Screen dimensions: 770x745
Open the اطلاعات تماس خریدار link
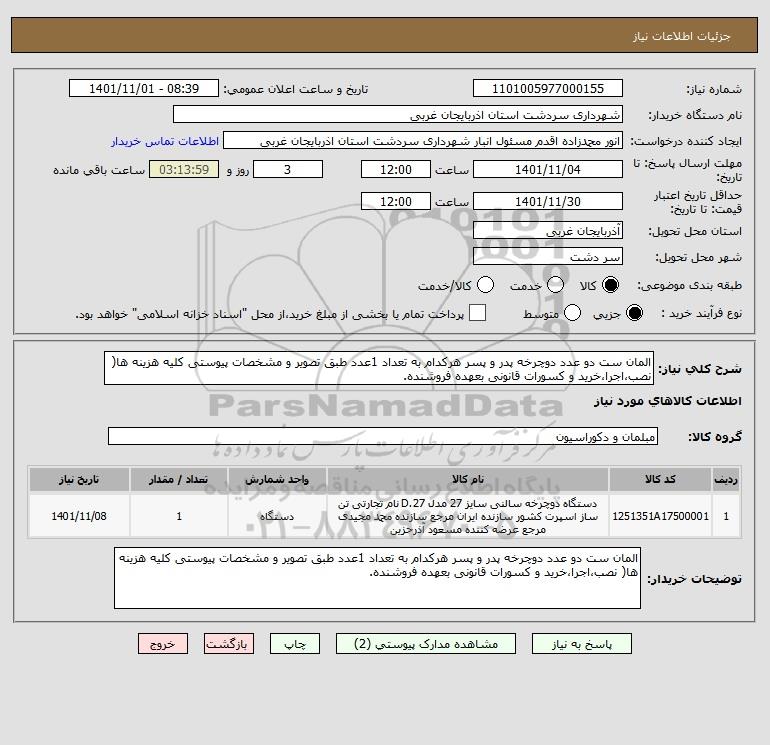[165, 141]
